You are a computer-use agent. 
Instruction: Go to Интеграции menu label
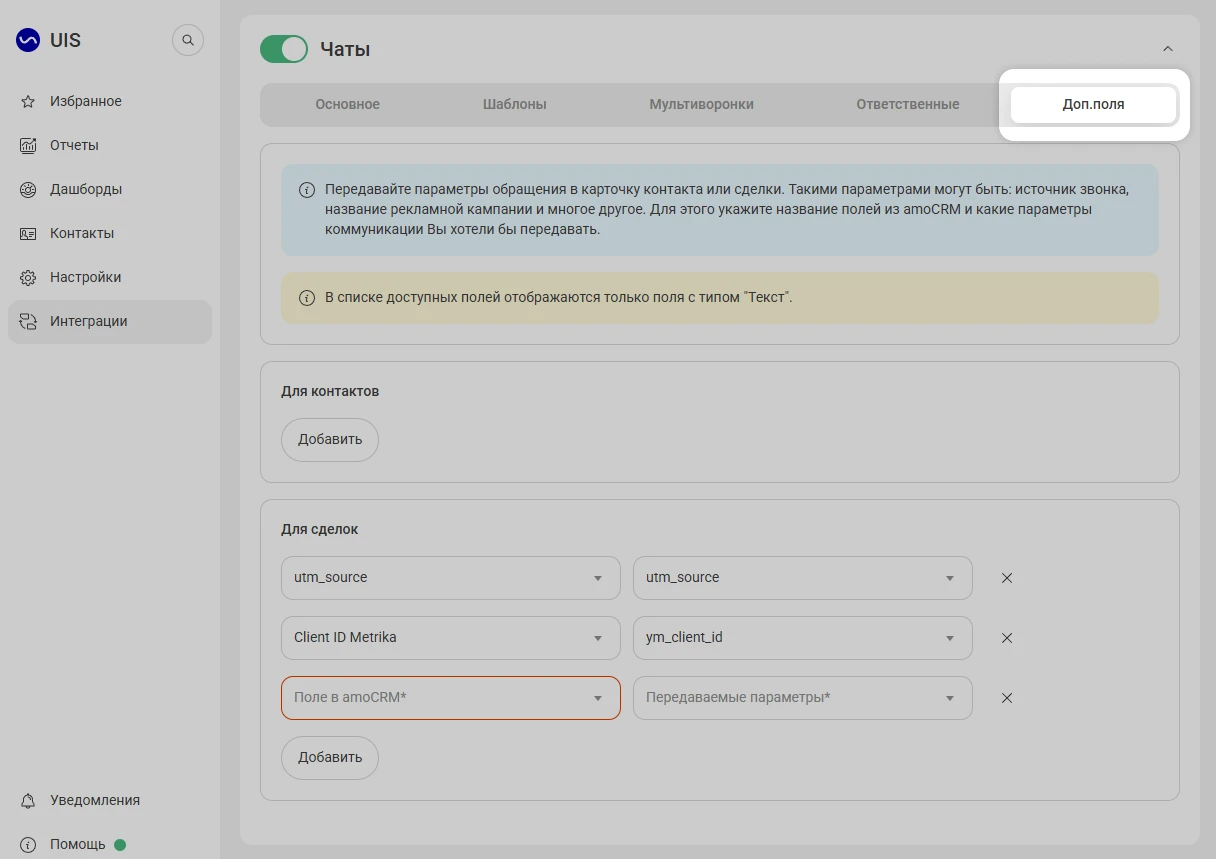[89, 321]
